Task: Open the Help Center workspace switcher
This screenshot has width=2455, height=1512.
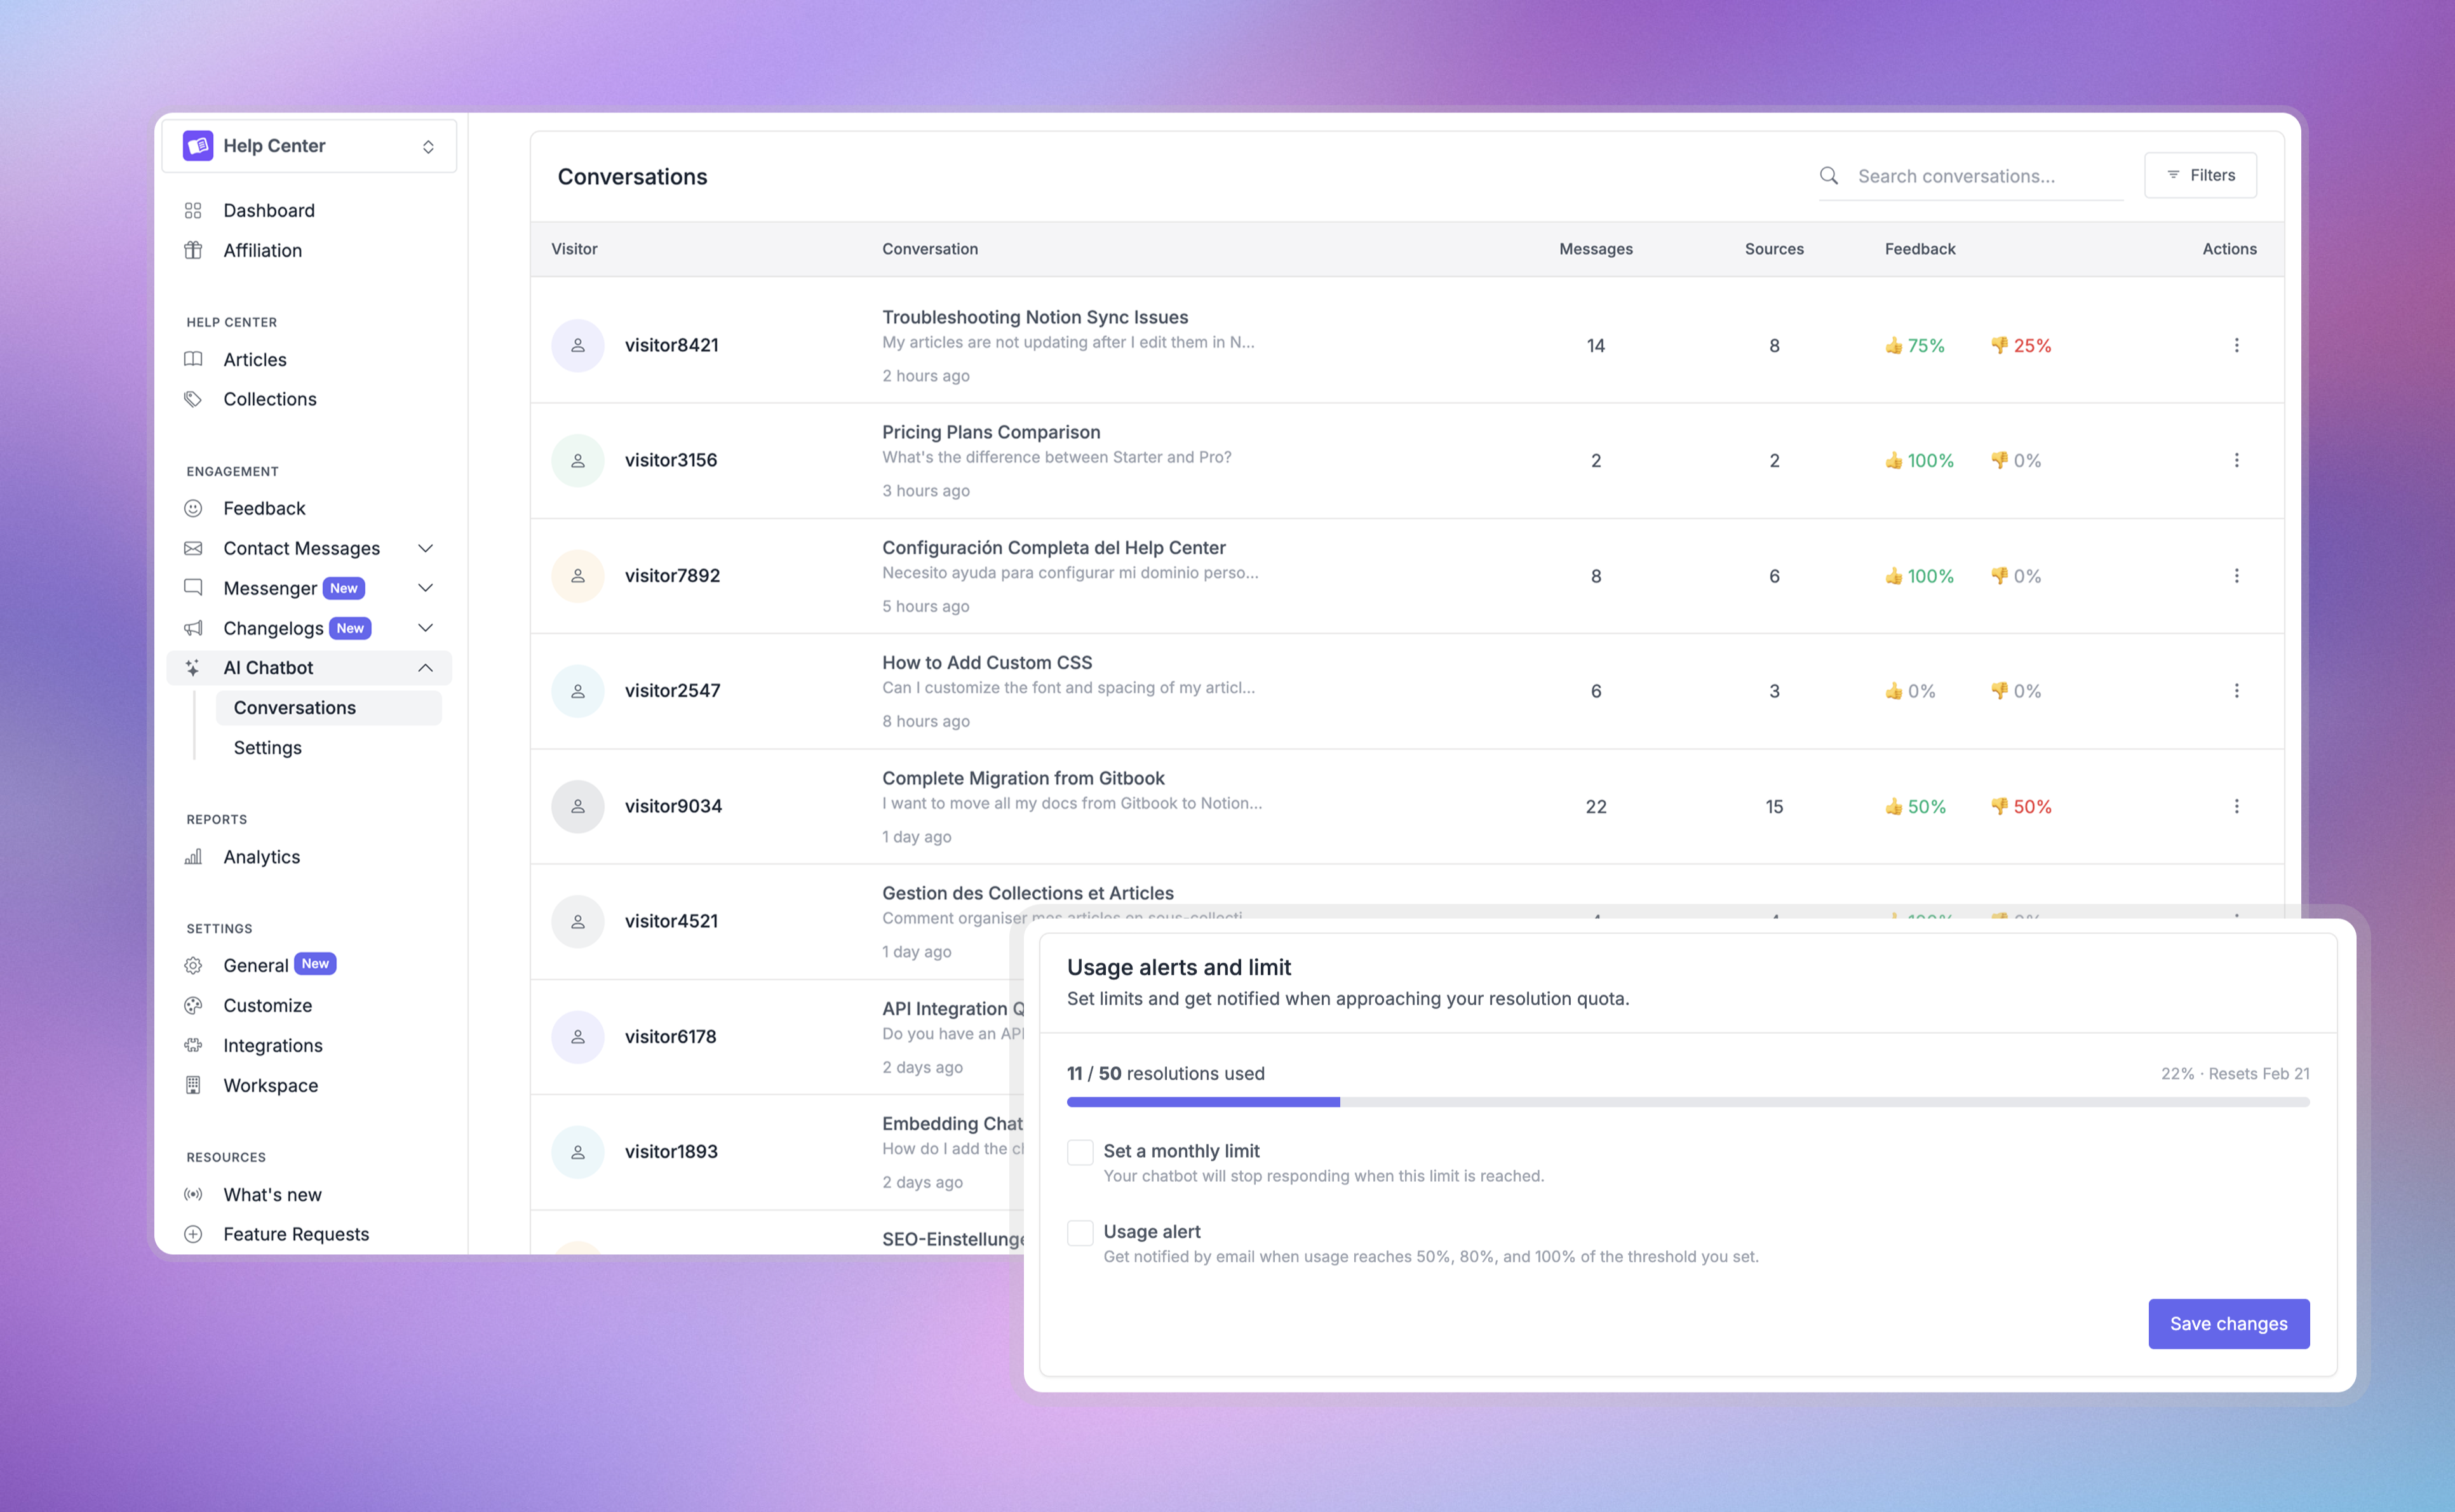Action: (309, 146)
